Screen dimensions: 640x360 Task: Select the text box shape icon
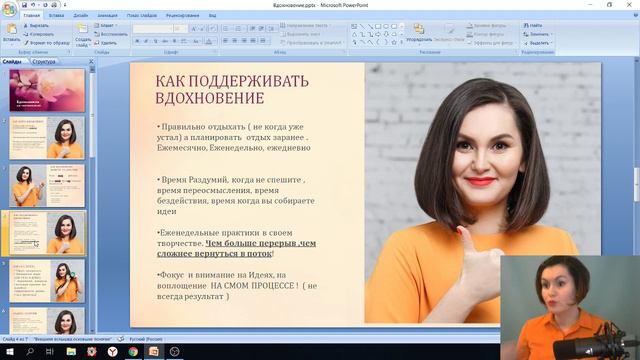(x=354, y=27)
